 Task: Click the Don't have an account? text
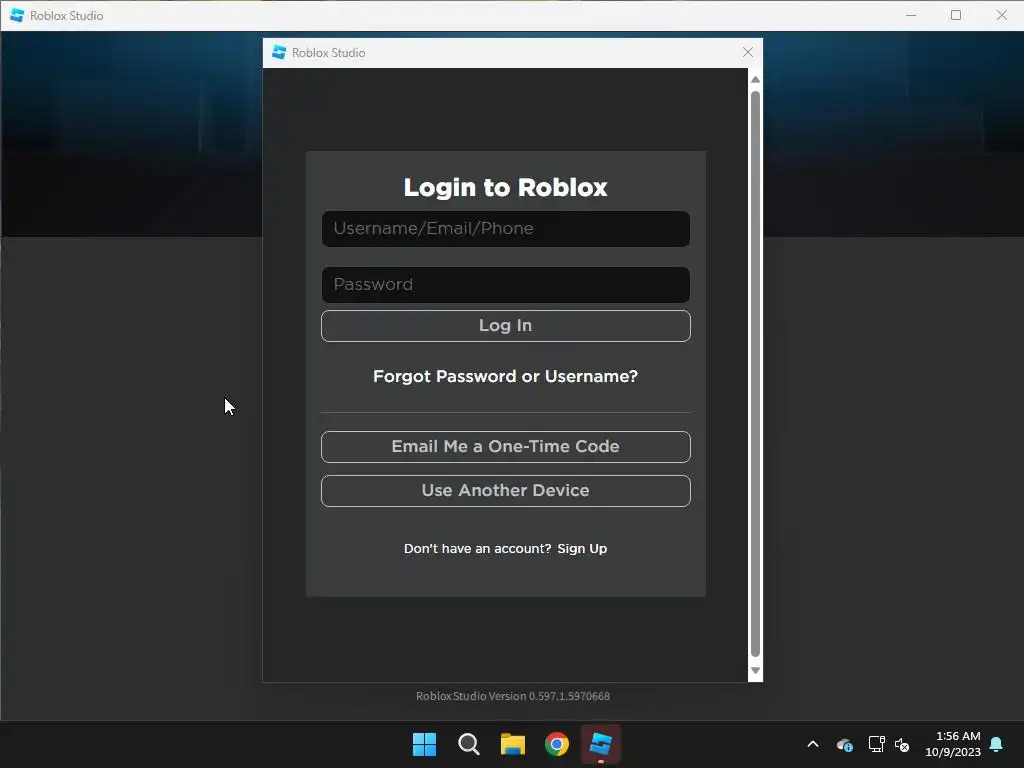tap(477, 549)
